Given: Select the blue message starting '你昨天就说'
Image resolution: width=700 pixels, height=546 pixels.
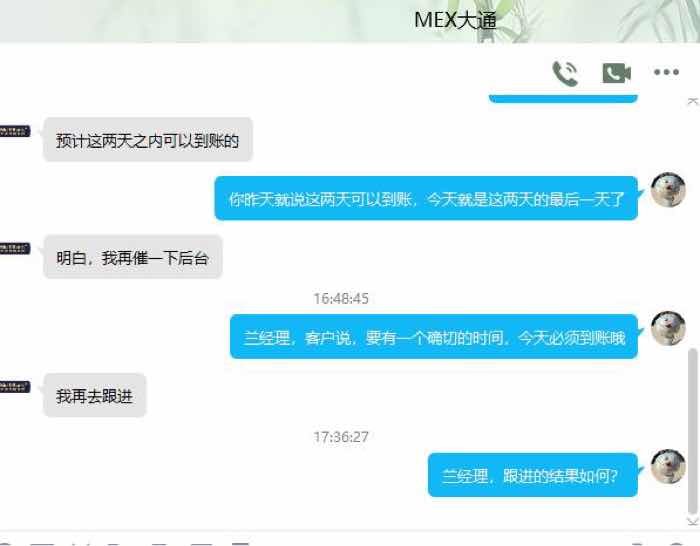Looking at the screenshot, I should click(x=426, y=198).
